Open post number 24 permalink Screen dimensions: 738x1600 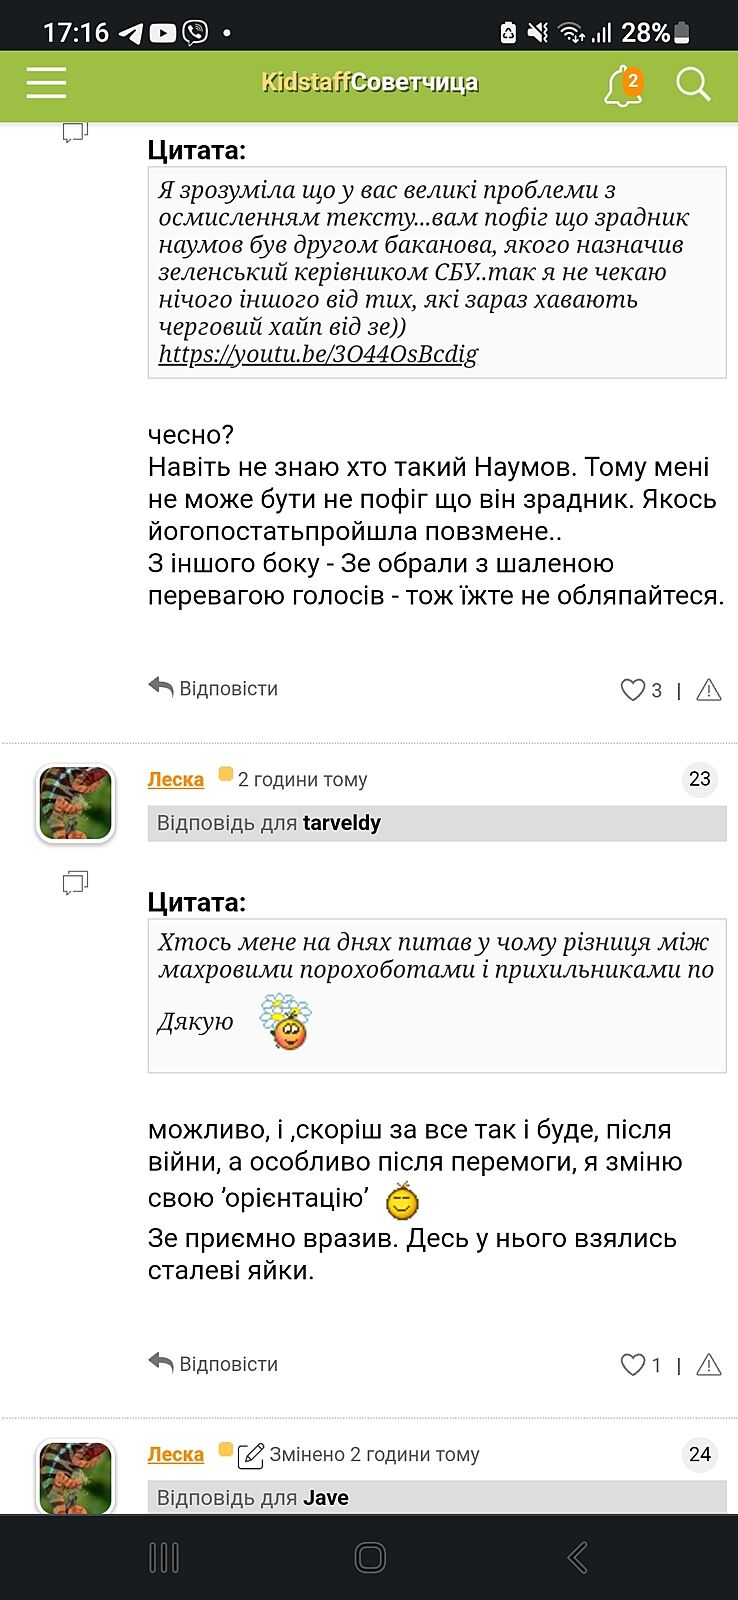point(700,1454)
